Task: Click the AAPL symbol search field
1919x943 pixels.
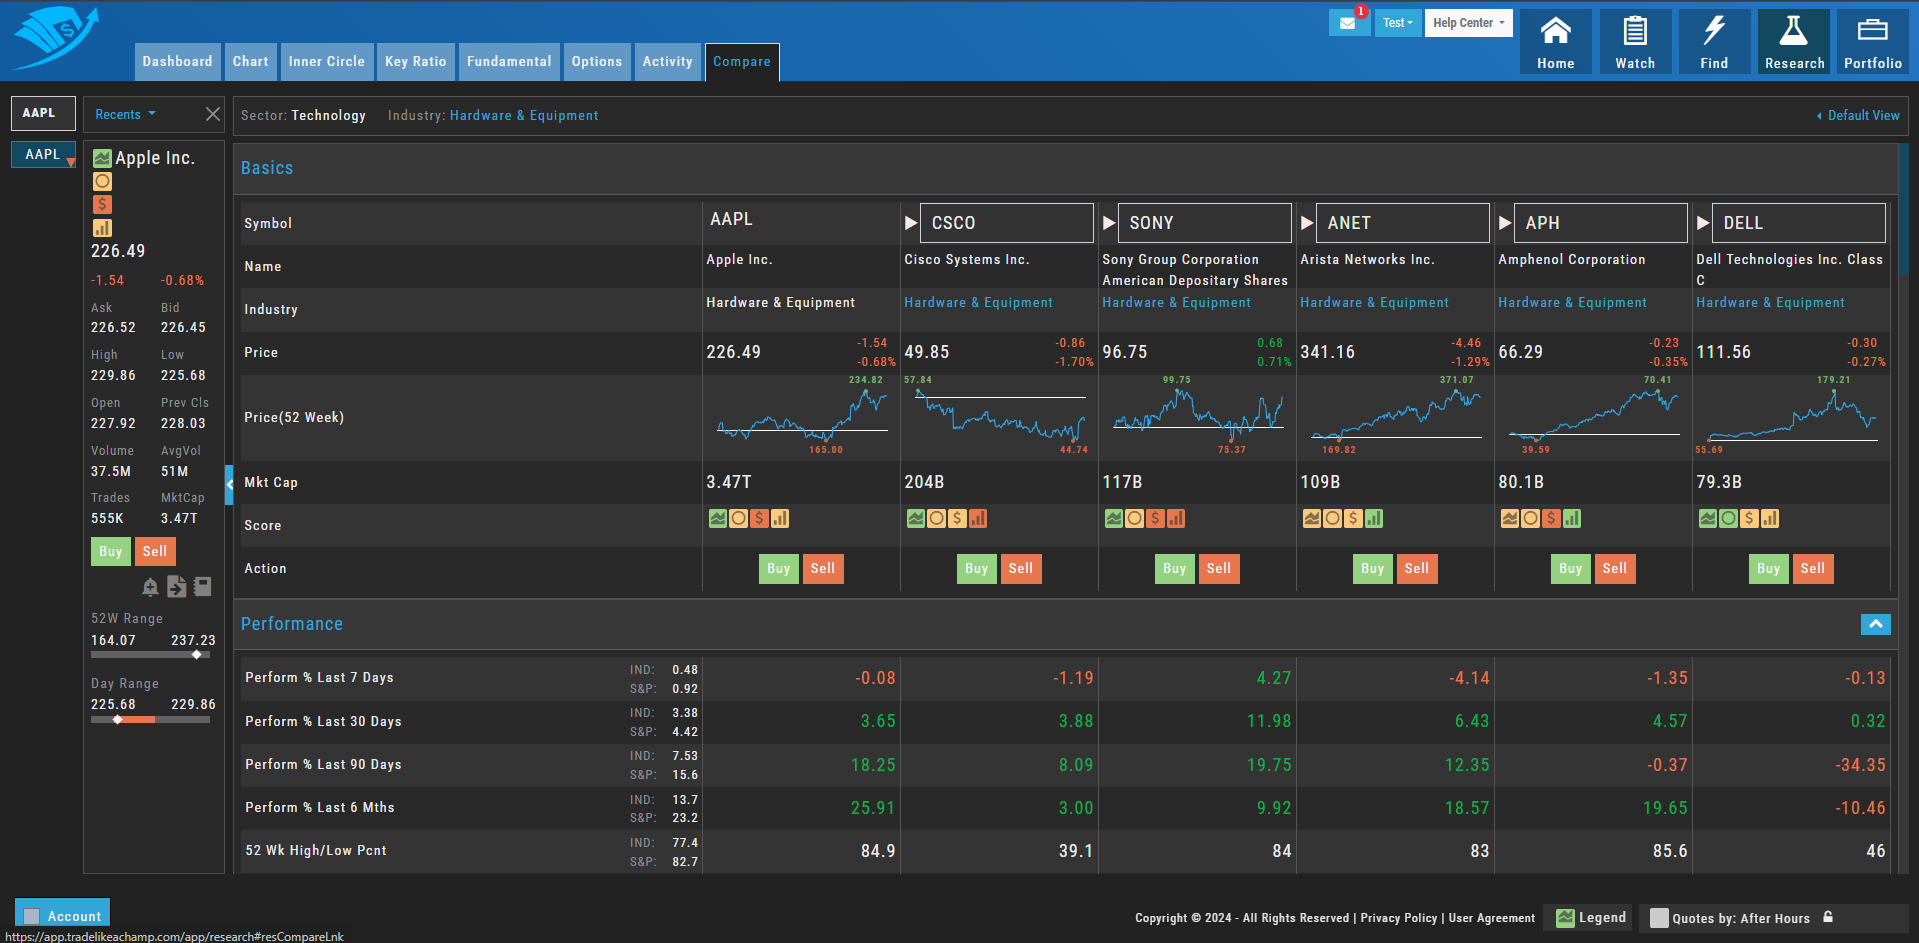Action: 43,113
